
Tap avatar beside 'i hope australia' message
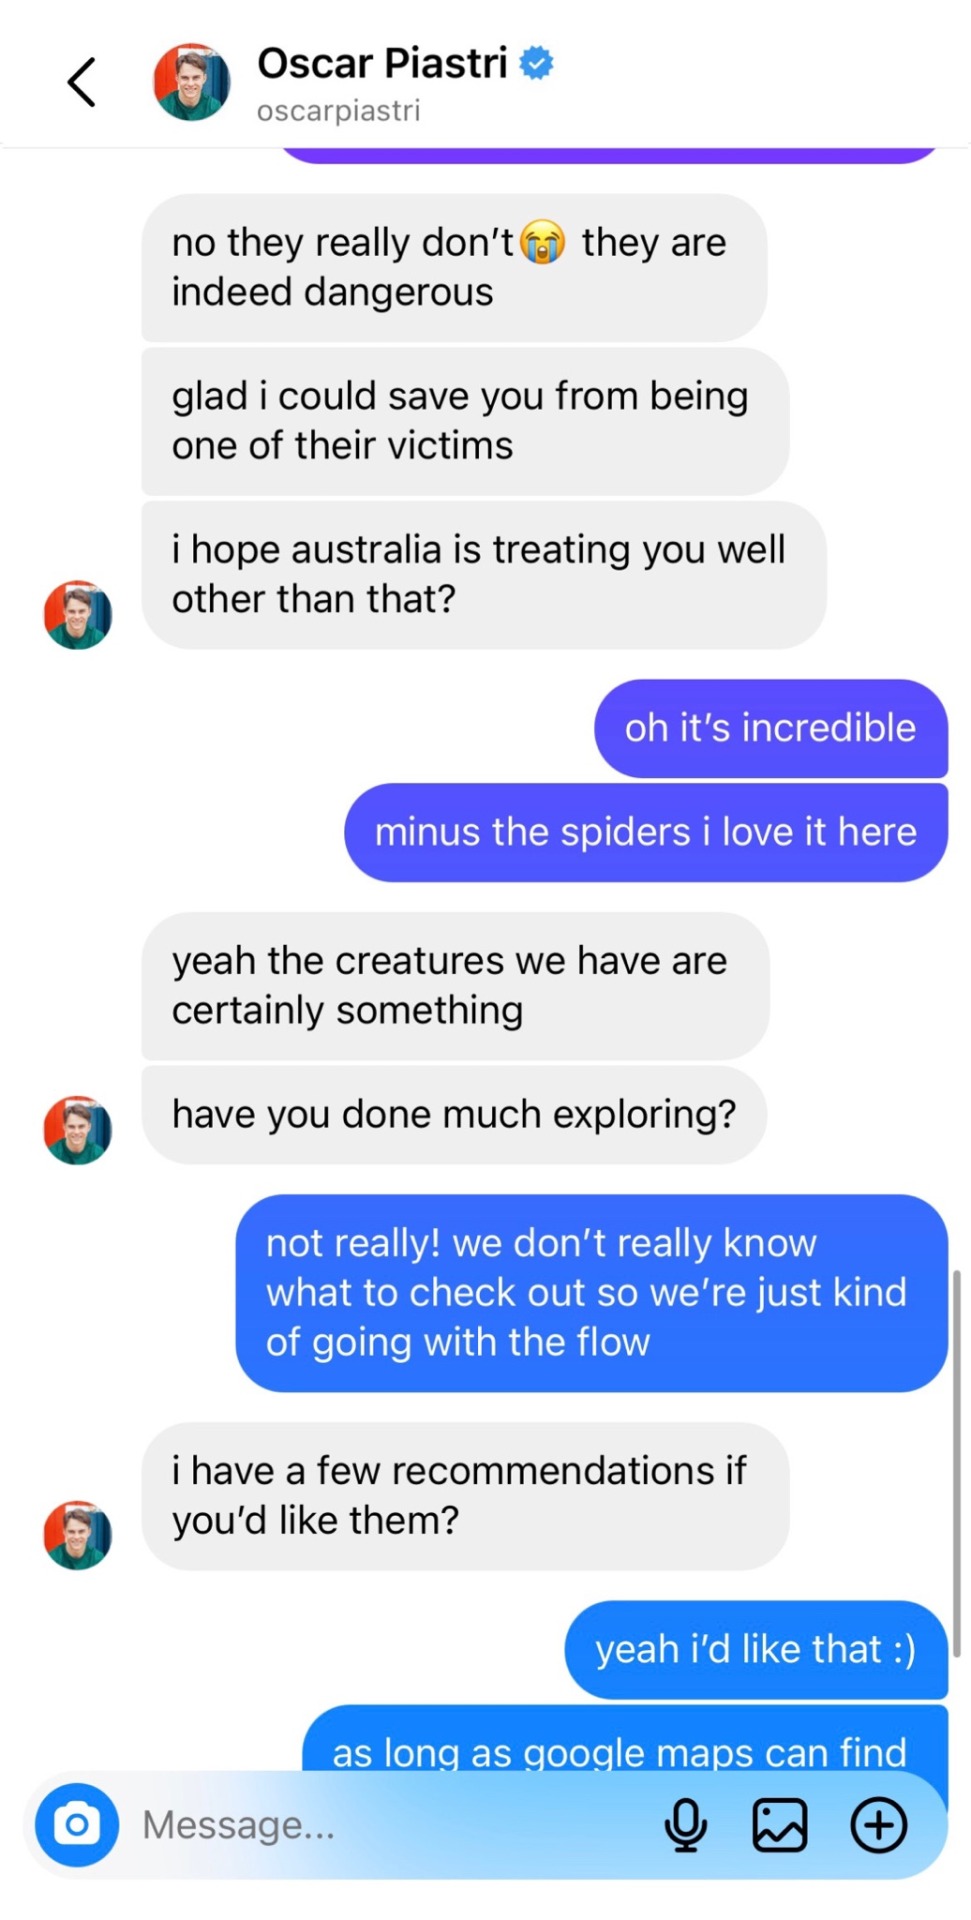[x=78, y=615]
